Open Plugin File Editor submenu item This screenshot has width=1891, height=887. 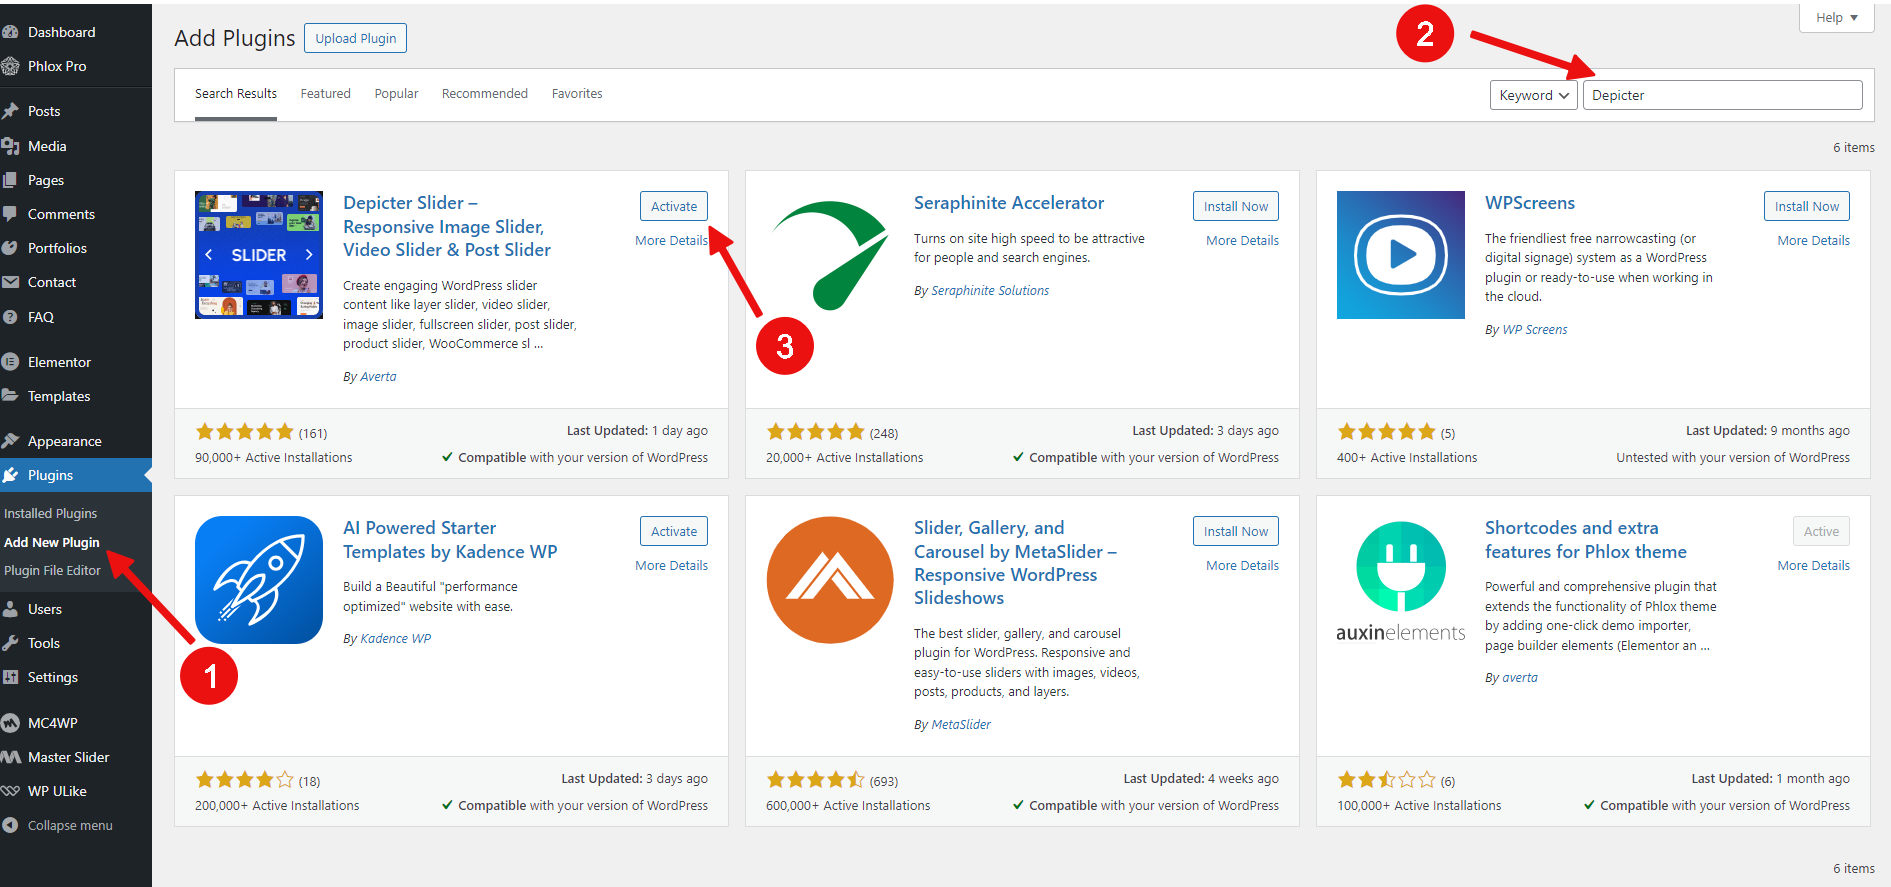coord(53,570)
